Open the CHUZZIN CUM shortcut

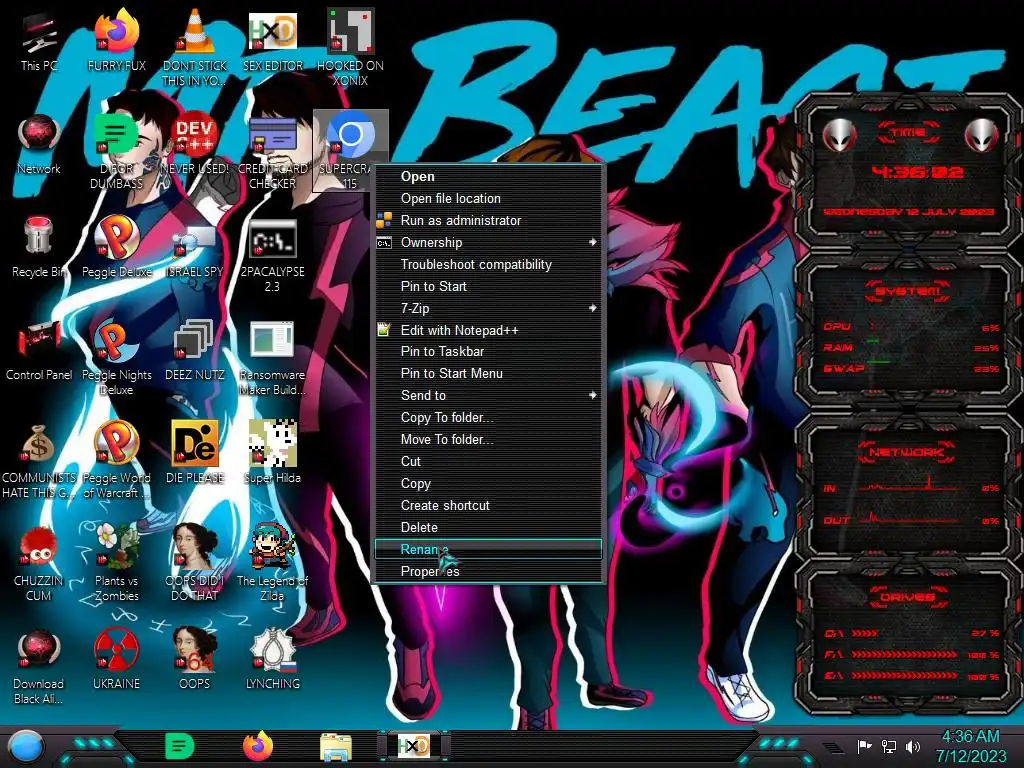click(x=39, y=563)
